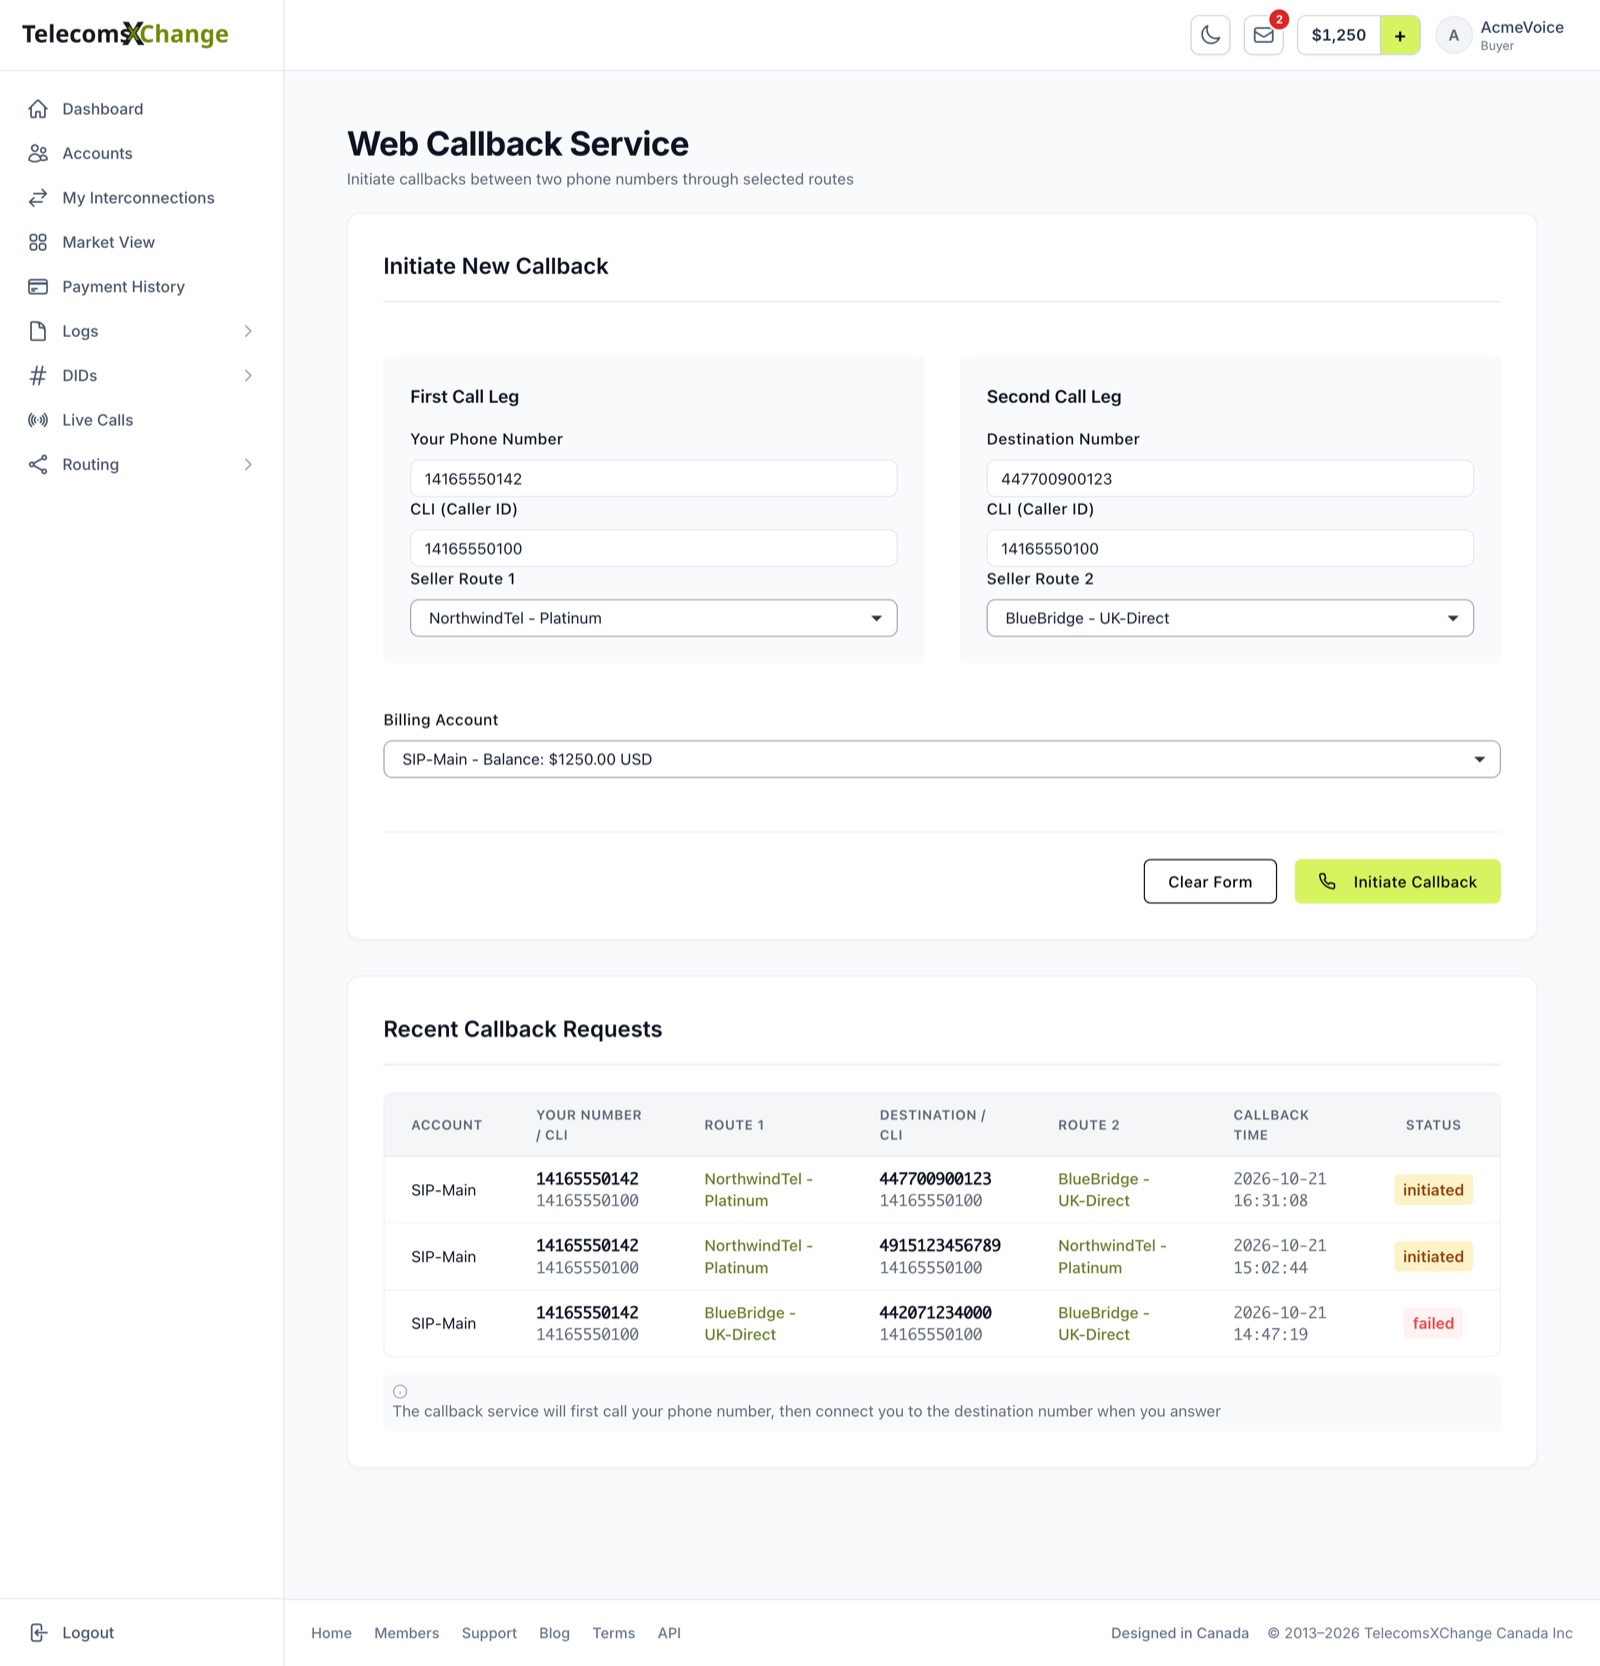
Task: Click callback time 2026-10-21 16:31:08
Action: click(1280, 1190)
